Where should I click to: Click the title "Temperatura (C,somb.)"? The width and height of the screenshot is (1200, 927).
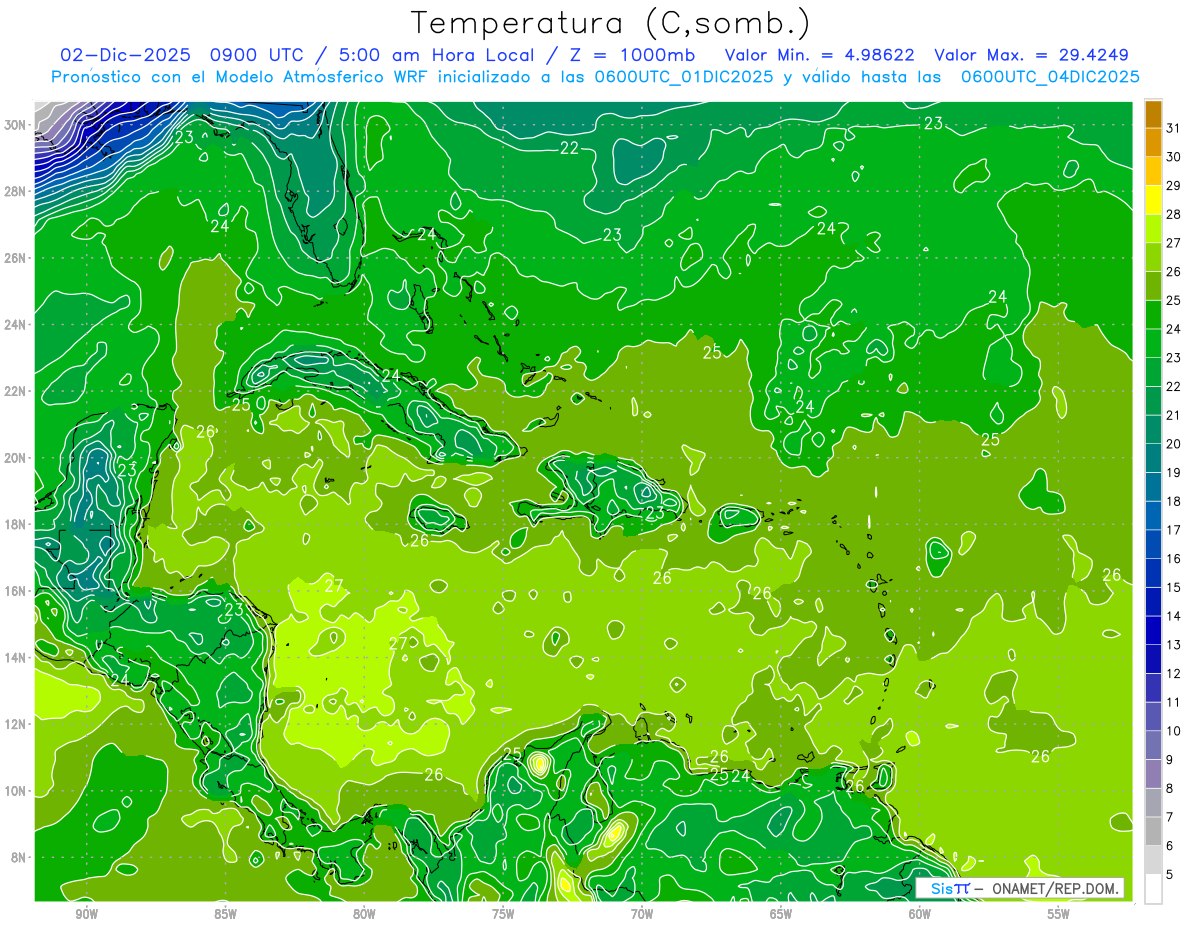[611, 23]
